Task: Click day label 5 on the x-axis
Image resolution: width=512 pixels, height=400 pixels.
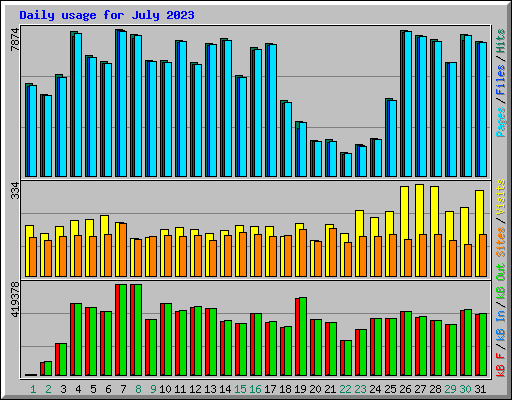Action: point(93,389)
